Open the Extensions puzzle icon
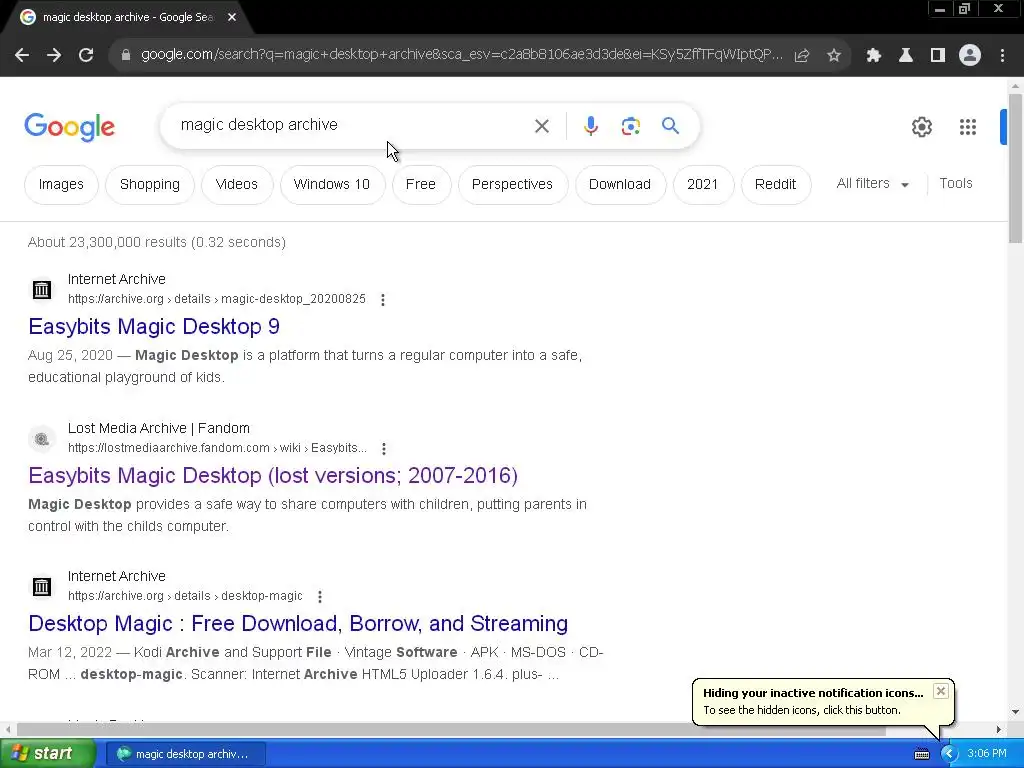Viewport: 1024px width, 768px height. [874, 56]
